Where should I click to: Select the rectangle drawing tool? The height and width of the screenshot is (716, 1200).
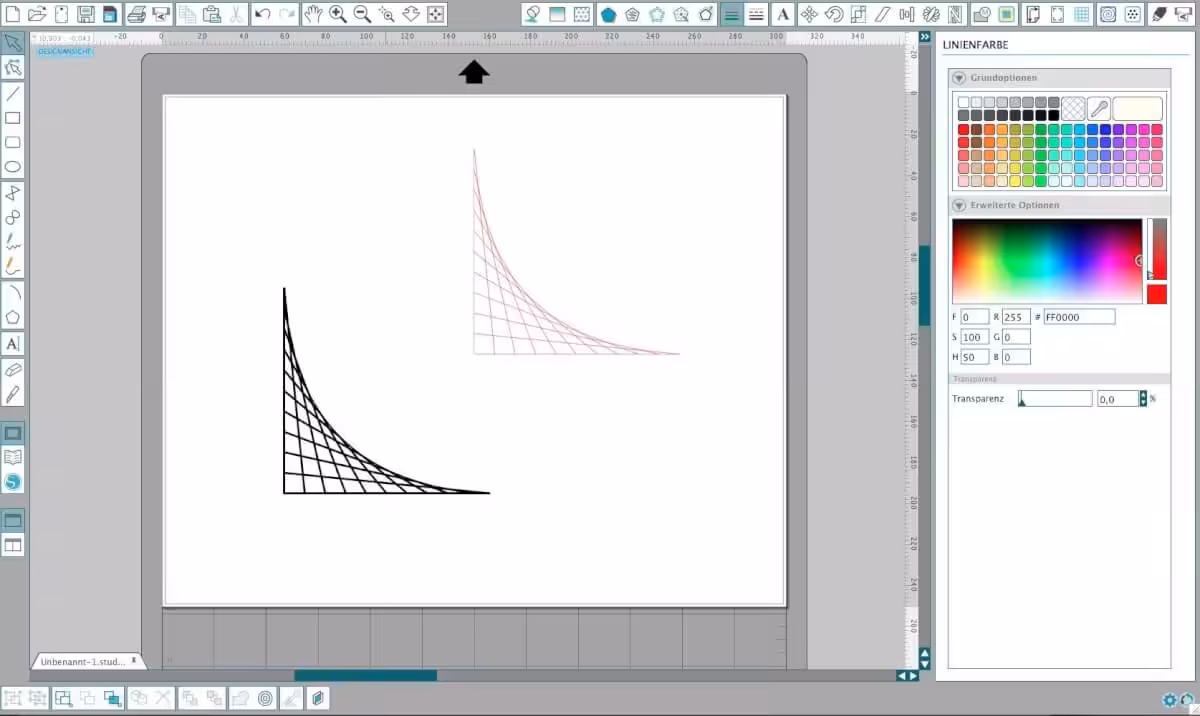pos(13,118)
